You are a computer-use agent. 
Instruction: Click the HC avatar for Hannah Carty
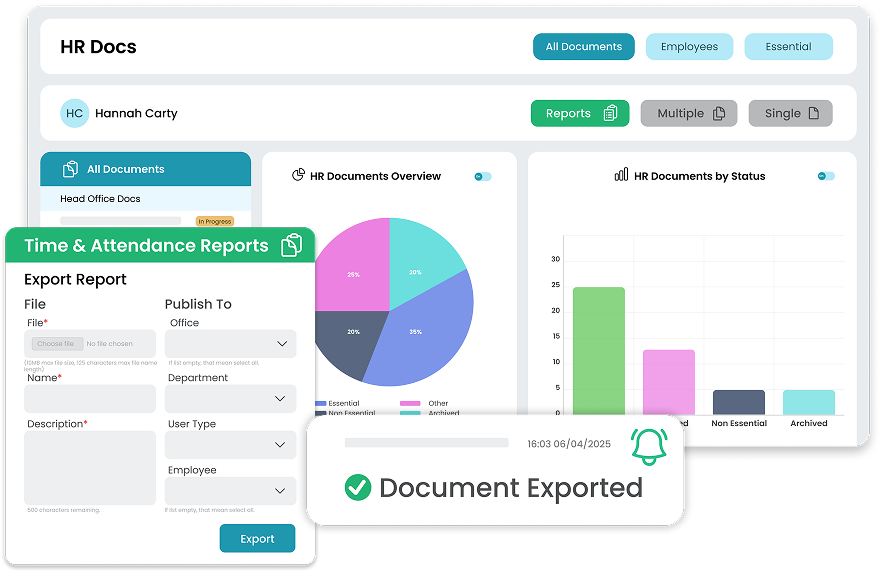pyautogui.click(x=74, y=113)
